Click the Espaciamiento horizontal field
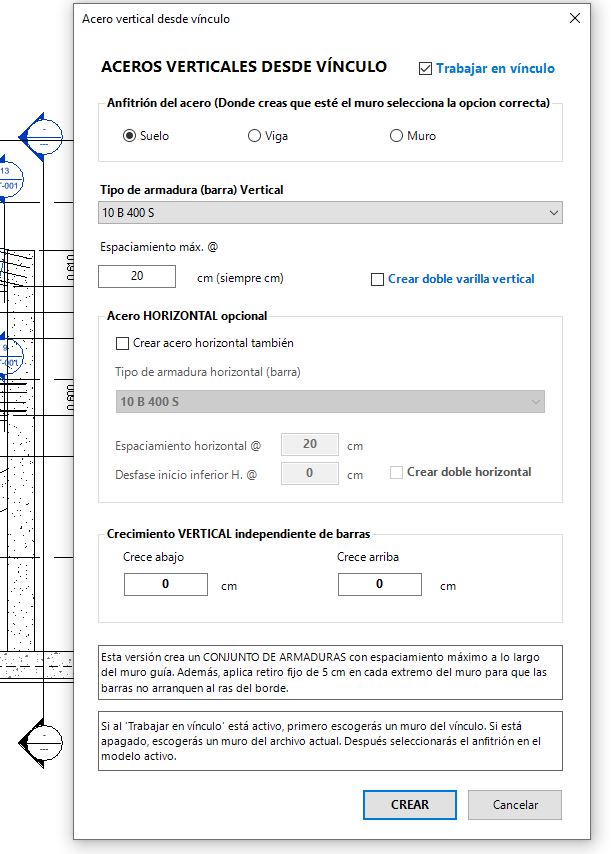The height and width of the screenshot is (854, 611). pos(310,444)
